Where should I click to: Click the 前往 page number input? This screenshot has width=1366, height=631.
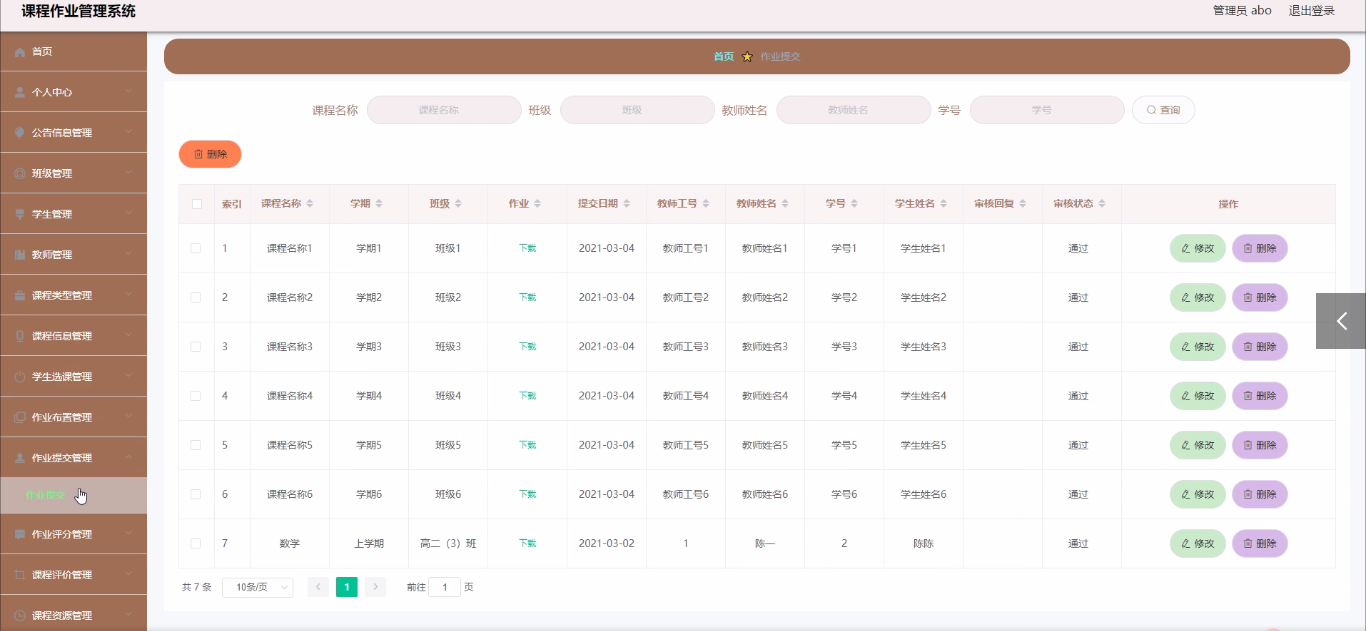click(444, 587)
